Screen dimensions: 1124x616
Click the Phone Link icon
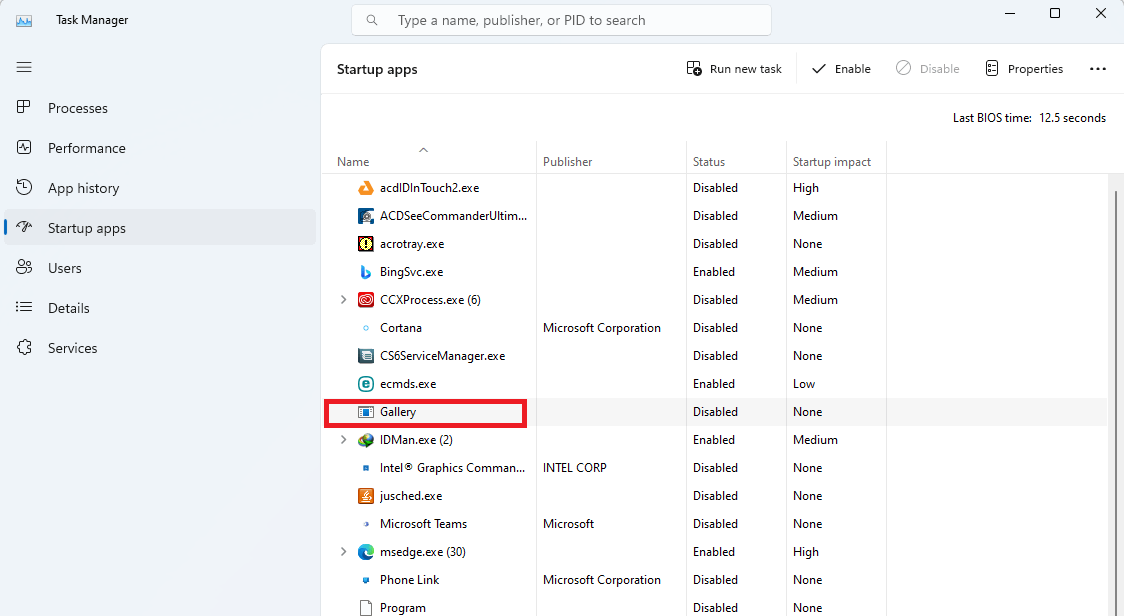pyautogui.click(x=366, y=579)
